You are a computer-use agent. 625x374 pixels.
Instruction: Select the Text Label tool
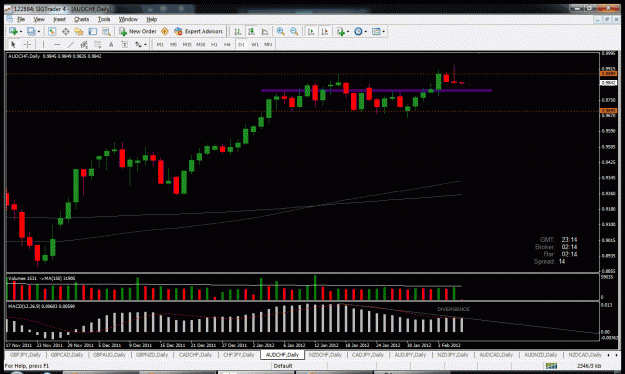pyautogui.click(x=124, y=45)
